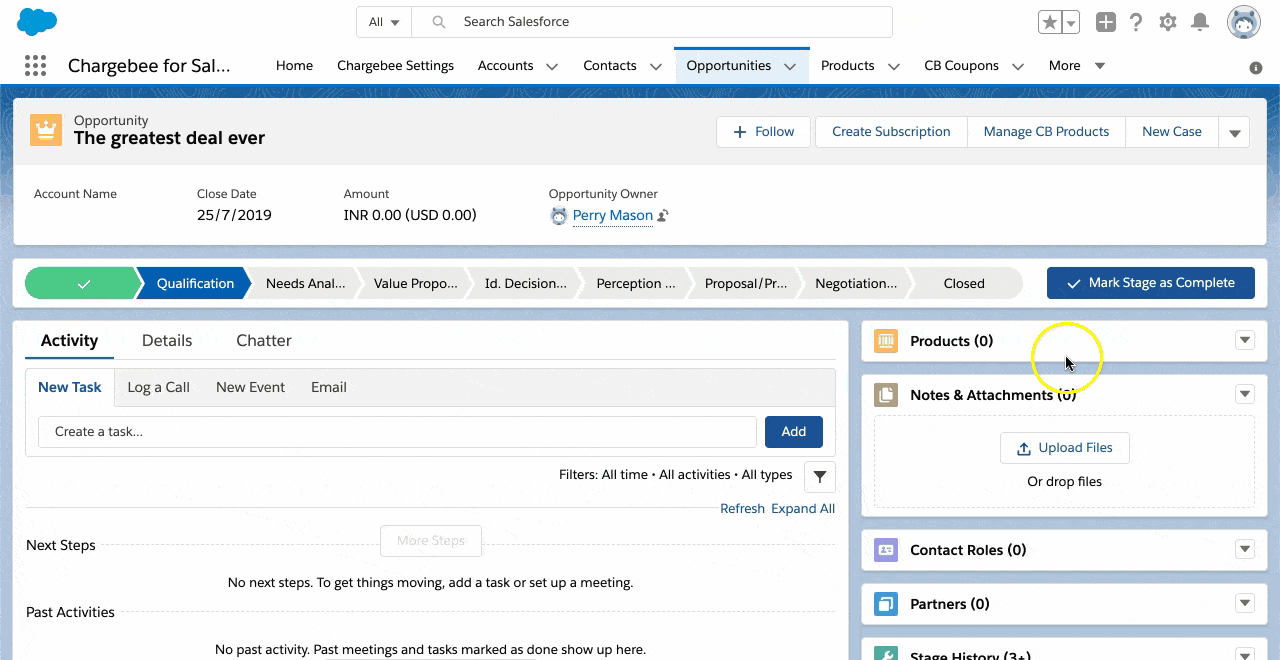Screen dimensions: 1280x660
Task: Click the activity filter funnel icon
Action: click(x=820, y=477)
